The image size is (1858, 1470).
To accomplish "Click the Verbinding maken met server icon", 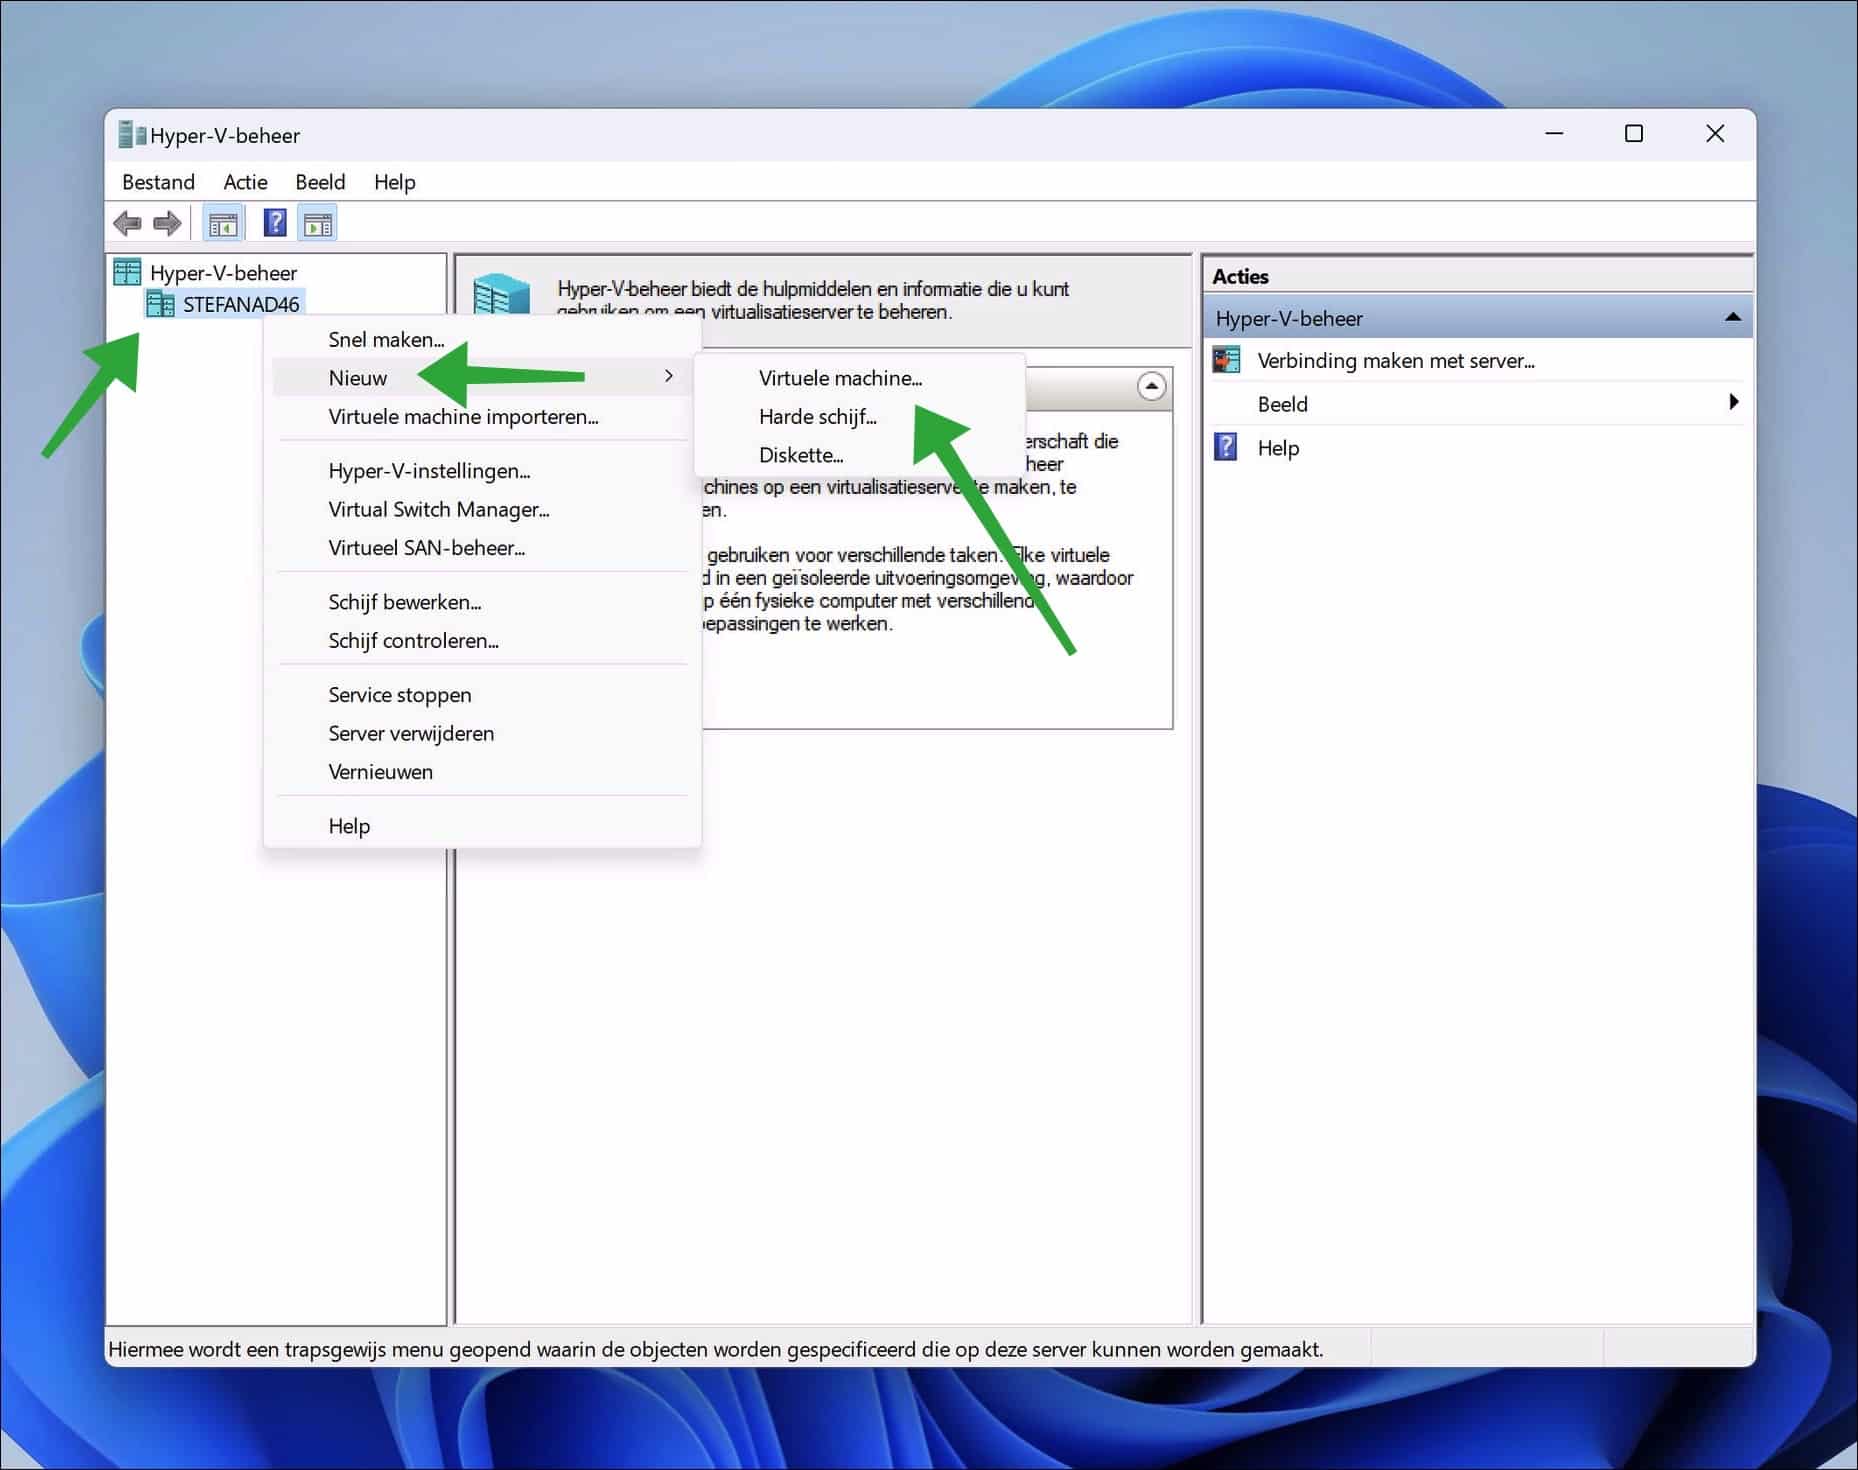I will click(1225, 360).
